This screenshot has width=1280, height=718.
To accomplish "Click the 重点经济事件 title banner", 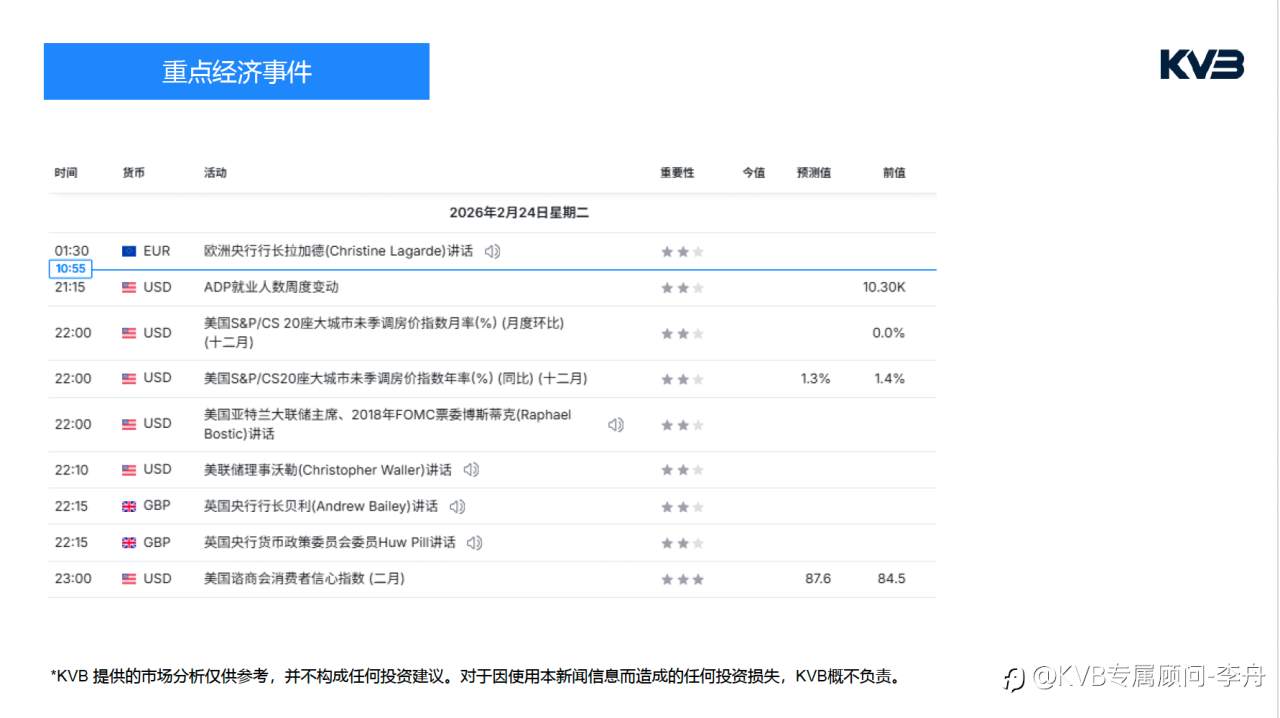I will point(236,72).
